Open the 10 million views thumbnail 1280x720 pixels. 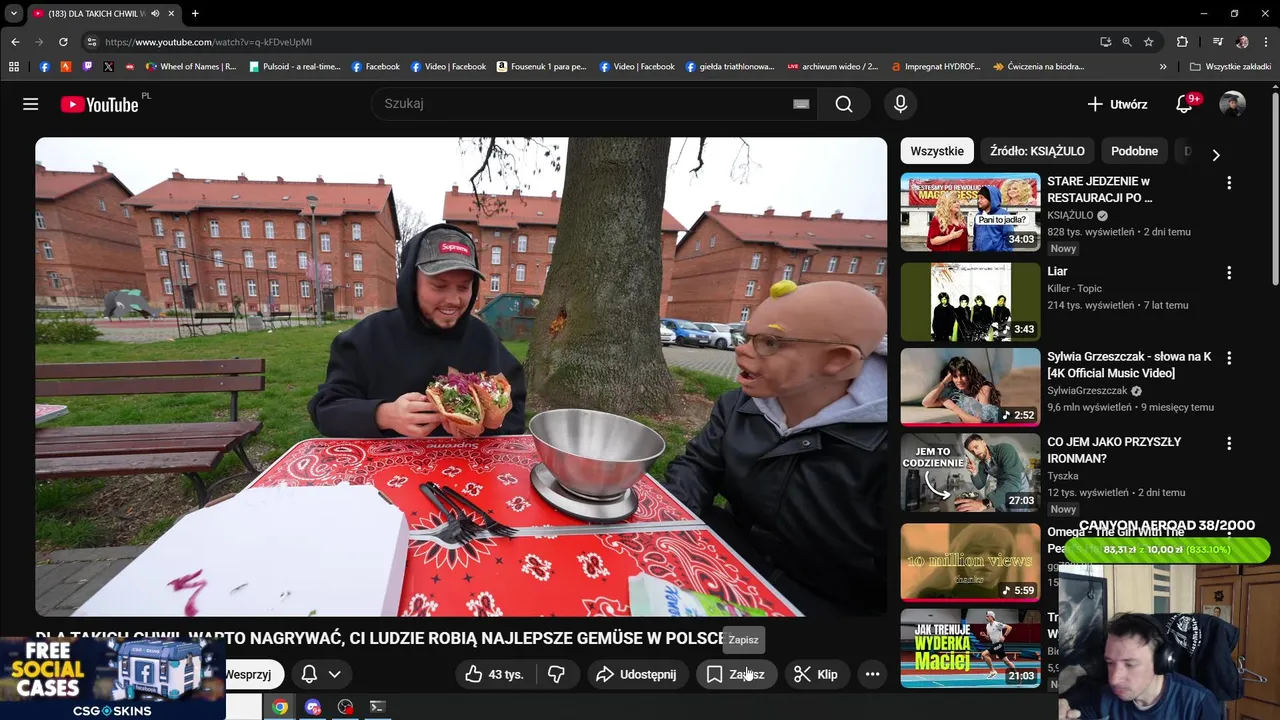tap(970, 562)
